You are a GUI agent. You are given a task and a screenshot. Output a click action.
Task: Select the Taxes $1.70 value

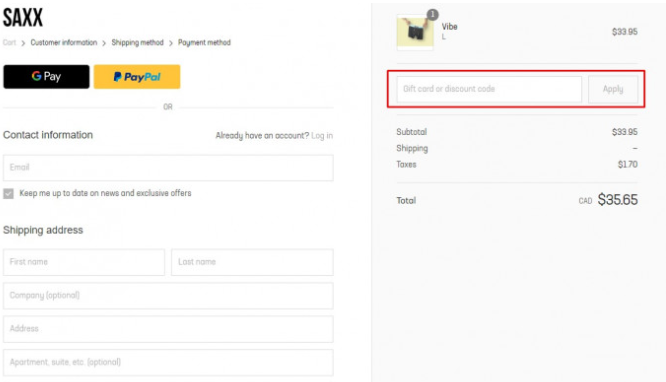pyautogui.click(x=628, y=164)
